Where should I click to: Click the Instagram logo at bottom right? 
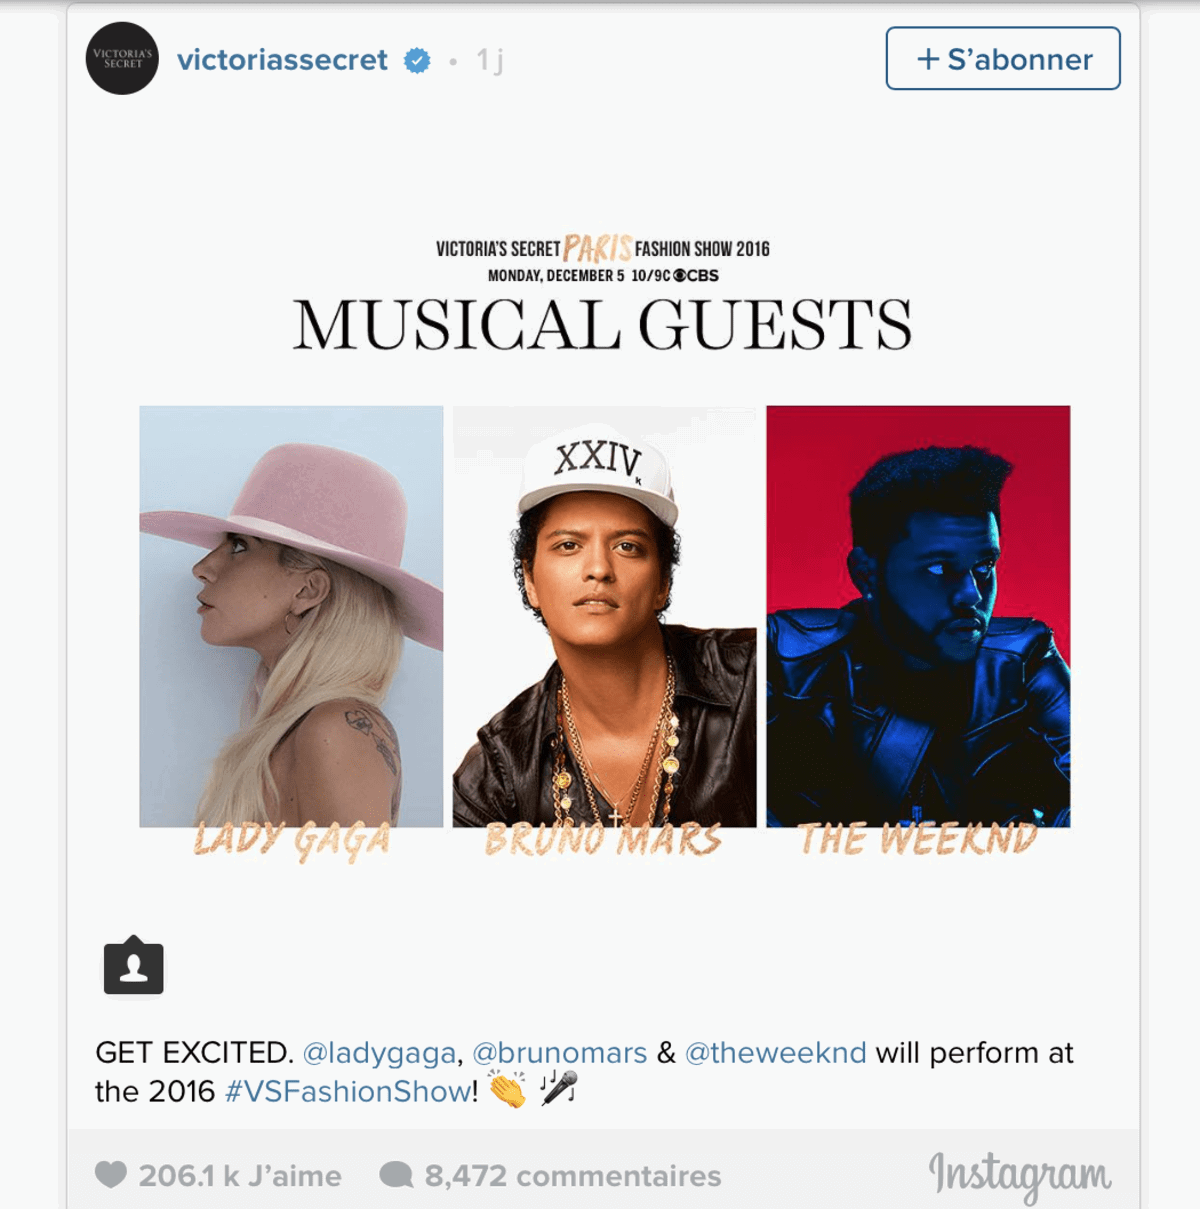click(1020, 1176)
